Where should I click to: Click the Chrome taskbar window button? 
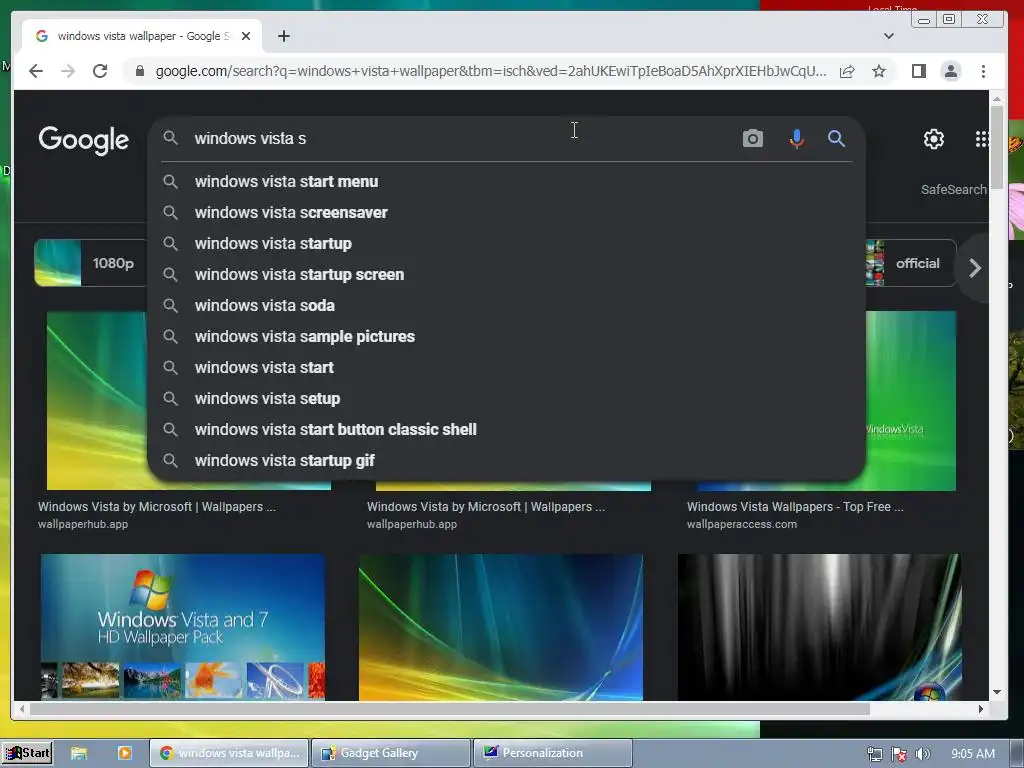pyautogui.click(x=229, y=753)
